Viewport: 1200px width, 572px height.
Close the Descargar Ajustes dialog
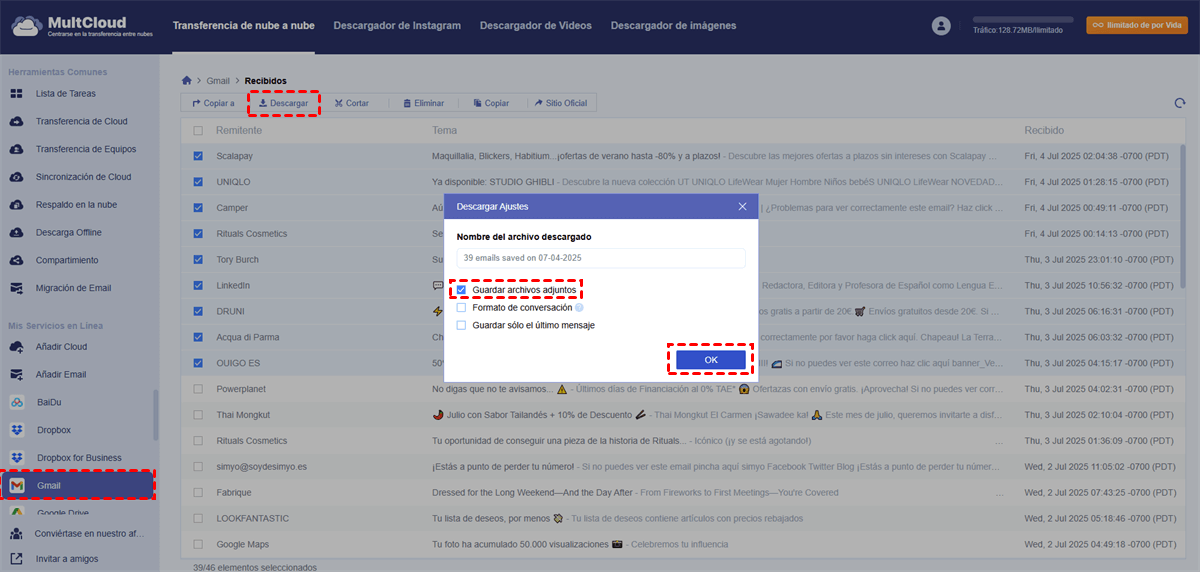coord(742,206)
